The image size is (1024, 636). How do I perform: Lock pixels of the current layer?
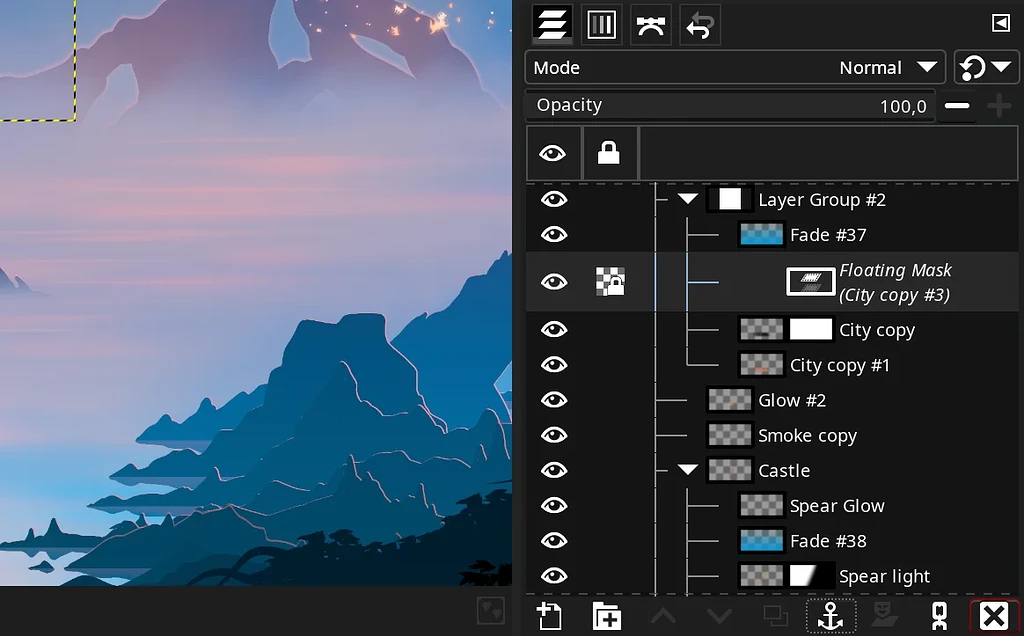(x=610, y=152)
